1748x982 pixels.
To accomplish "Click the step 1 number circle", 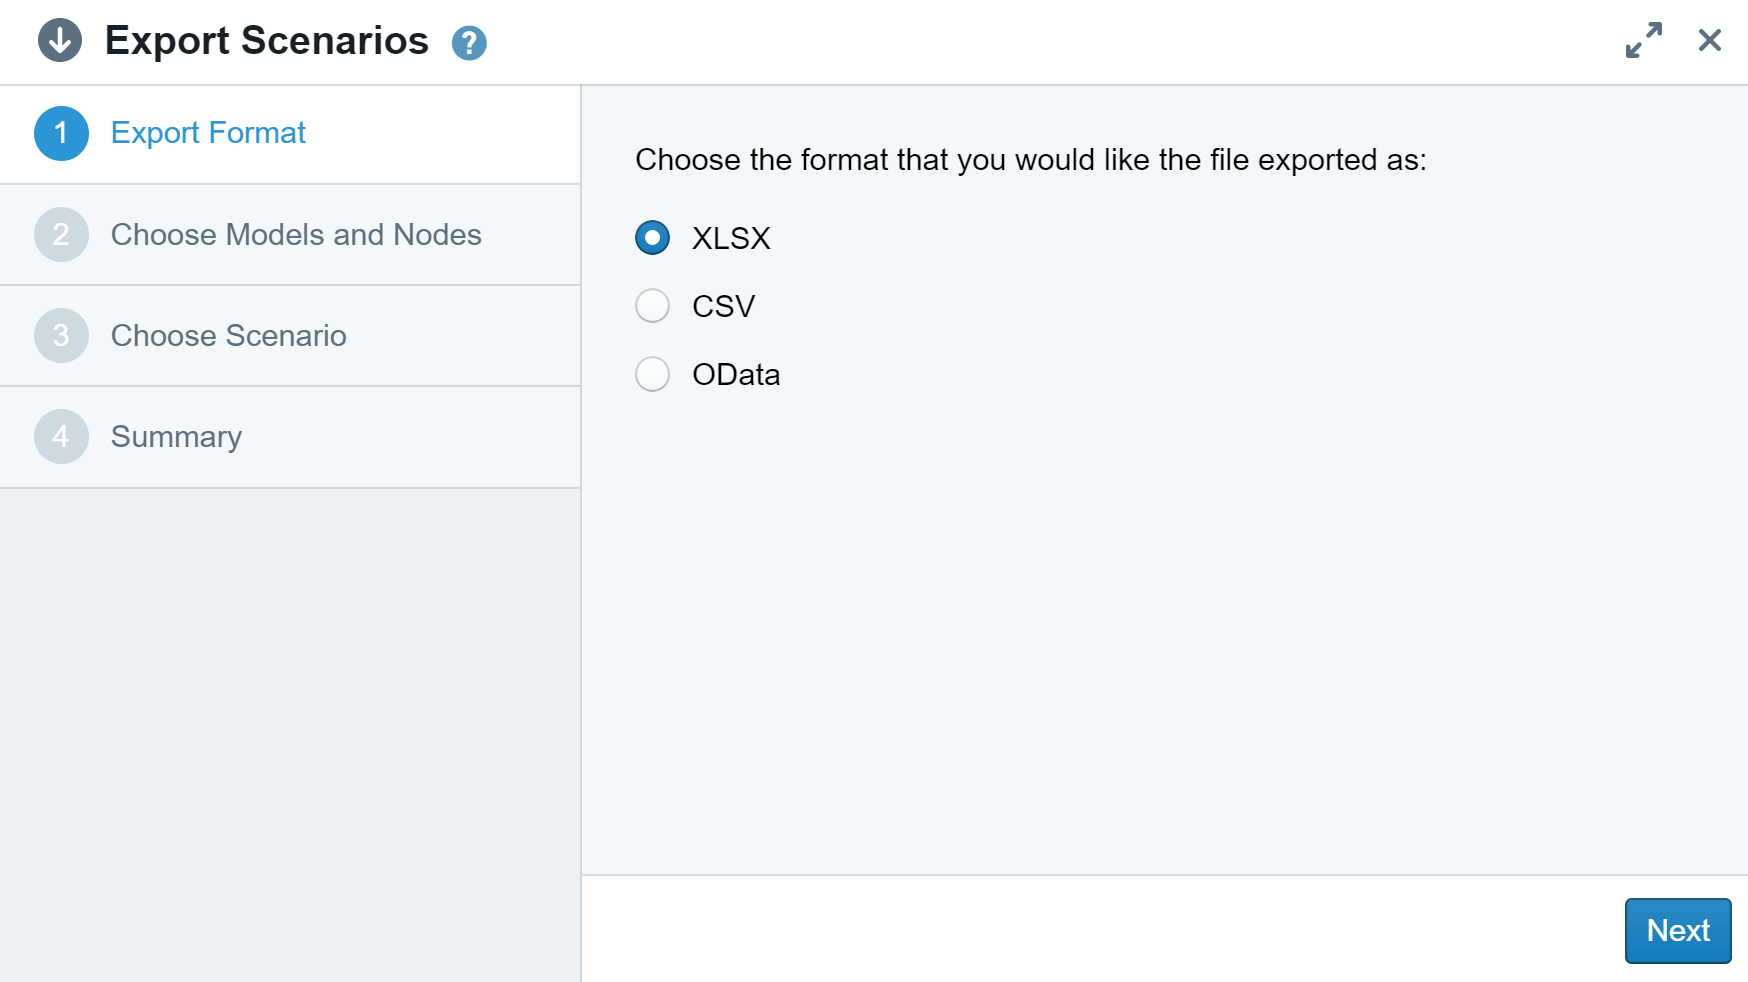I will click(x=61, y=134).
